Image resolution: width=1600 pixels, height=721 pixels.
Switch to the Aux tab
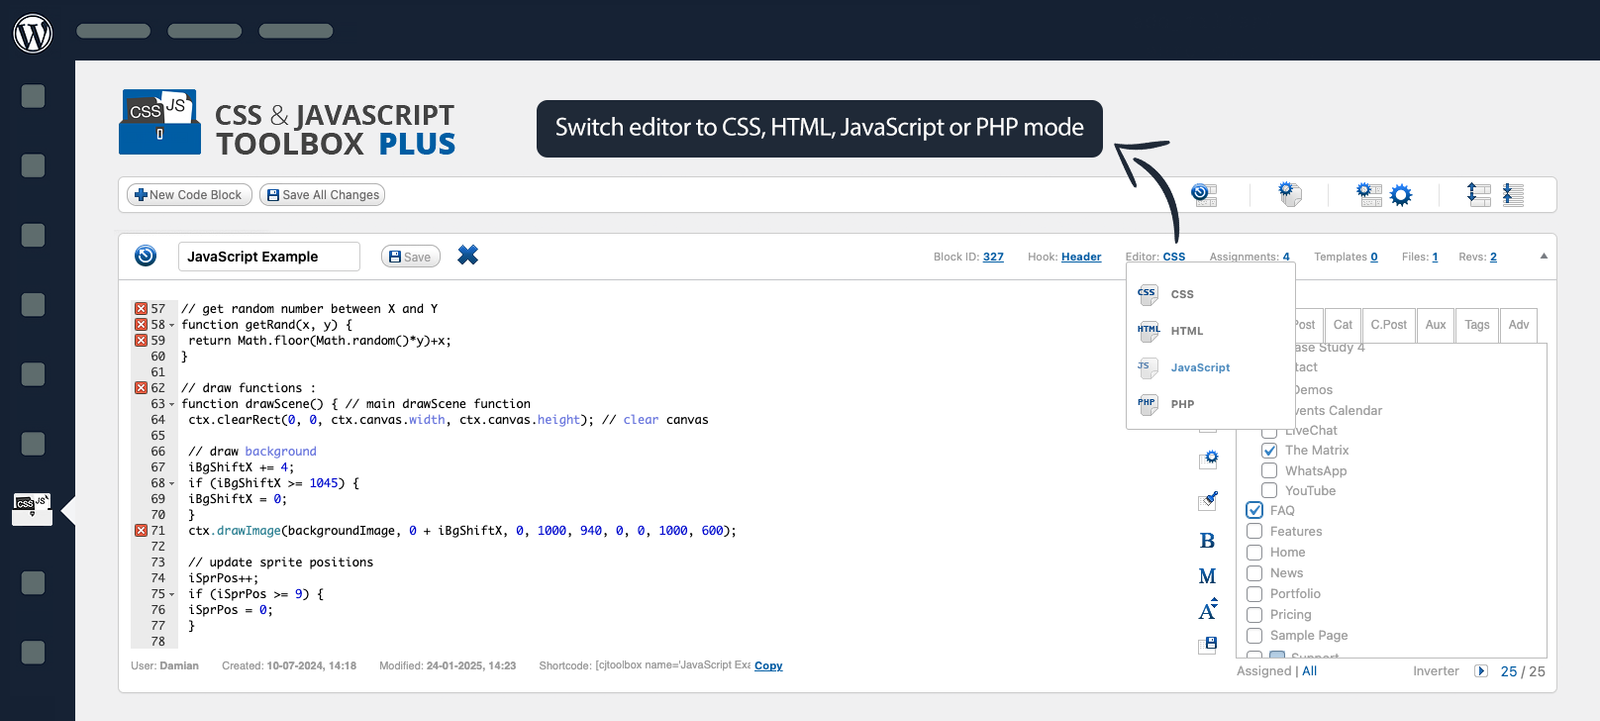(1436, 325)
